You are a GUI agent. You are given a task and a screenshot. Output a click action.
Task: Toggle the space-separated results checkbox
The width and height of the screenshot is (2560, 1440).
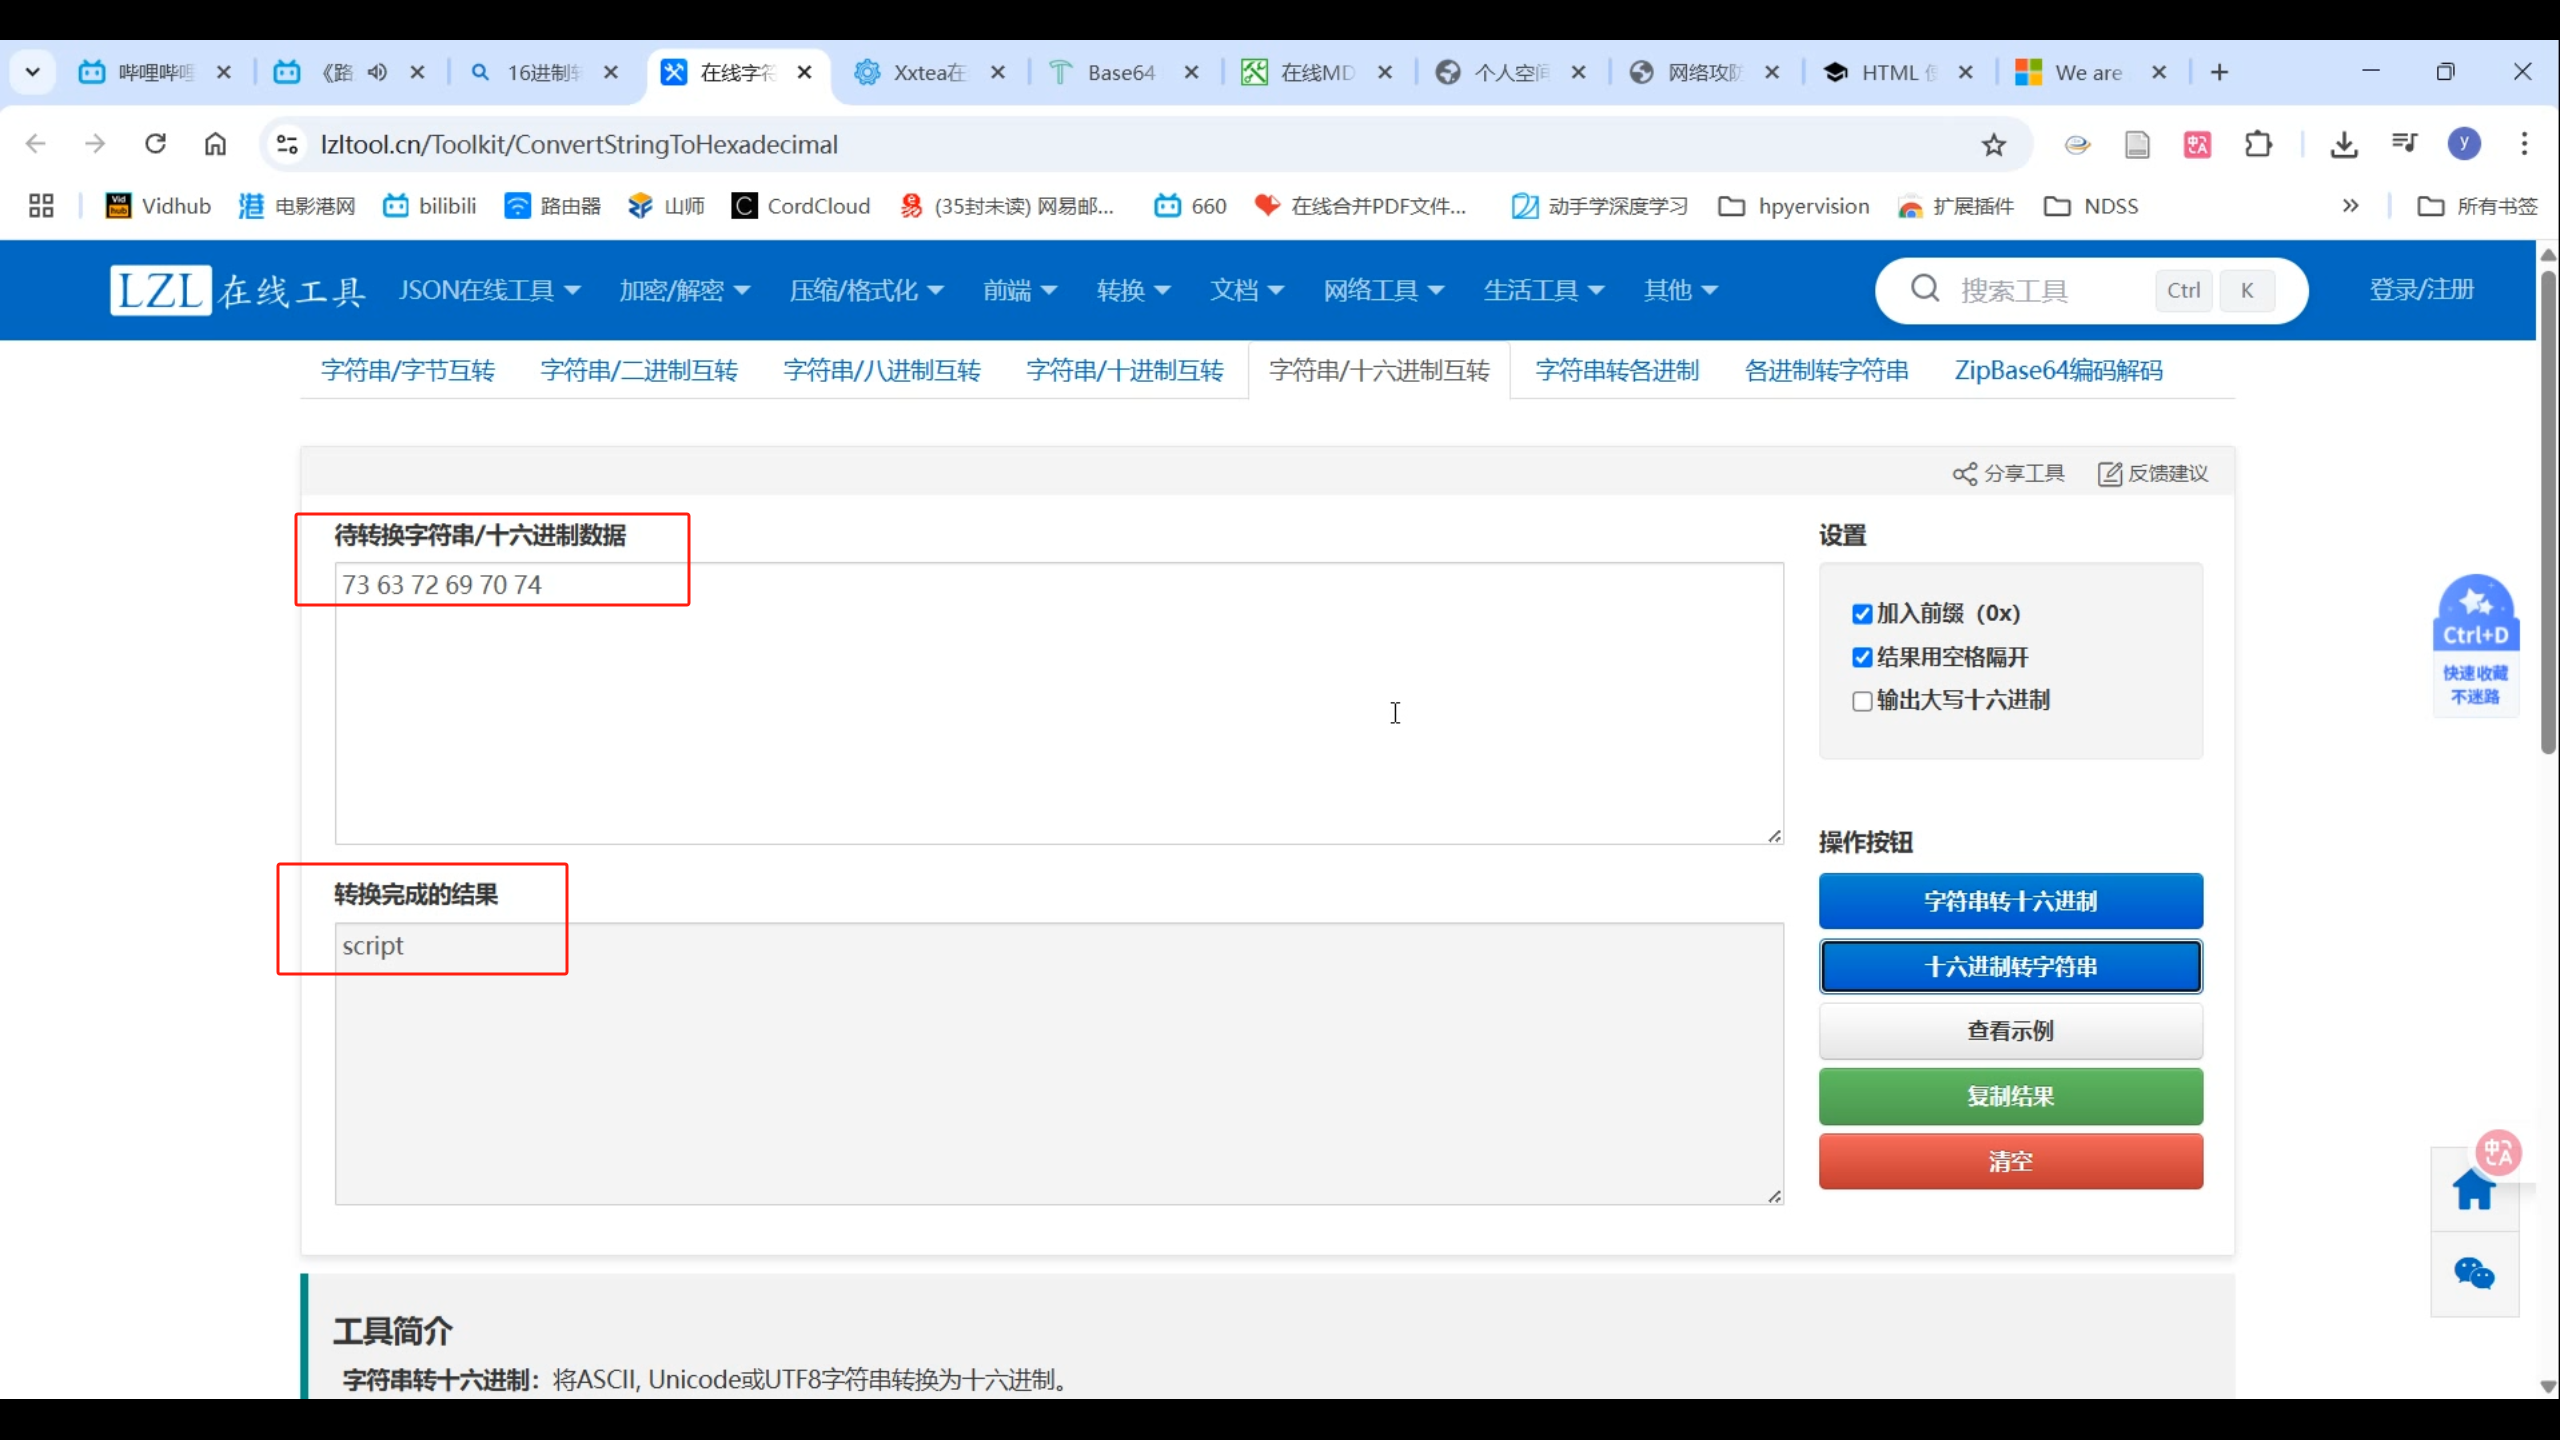[x=1862, y=657]
